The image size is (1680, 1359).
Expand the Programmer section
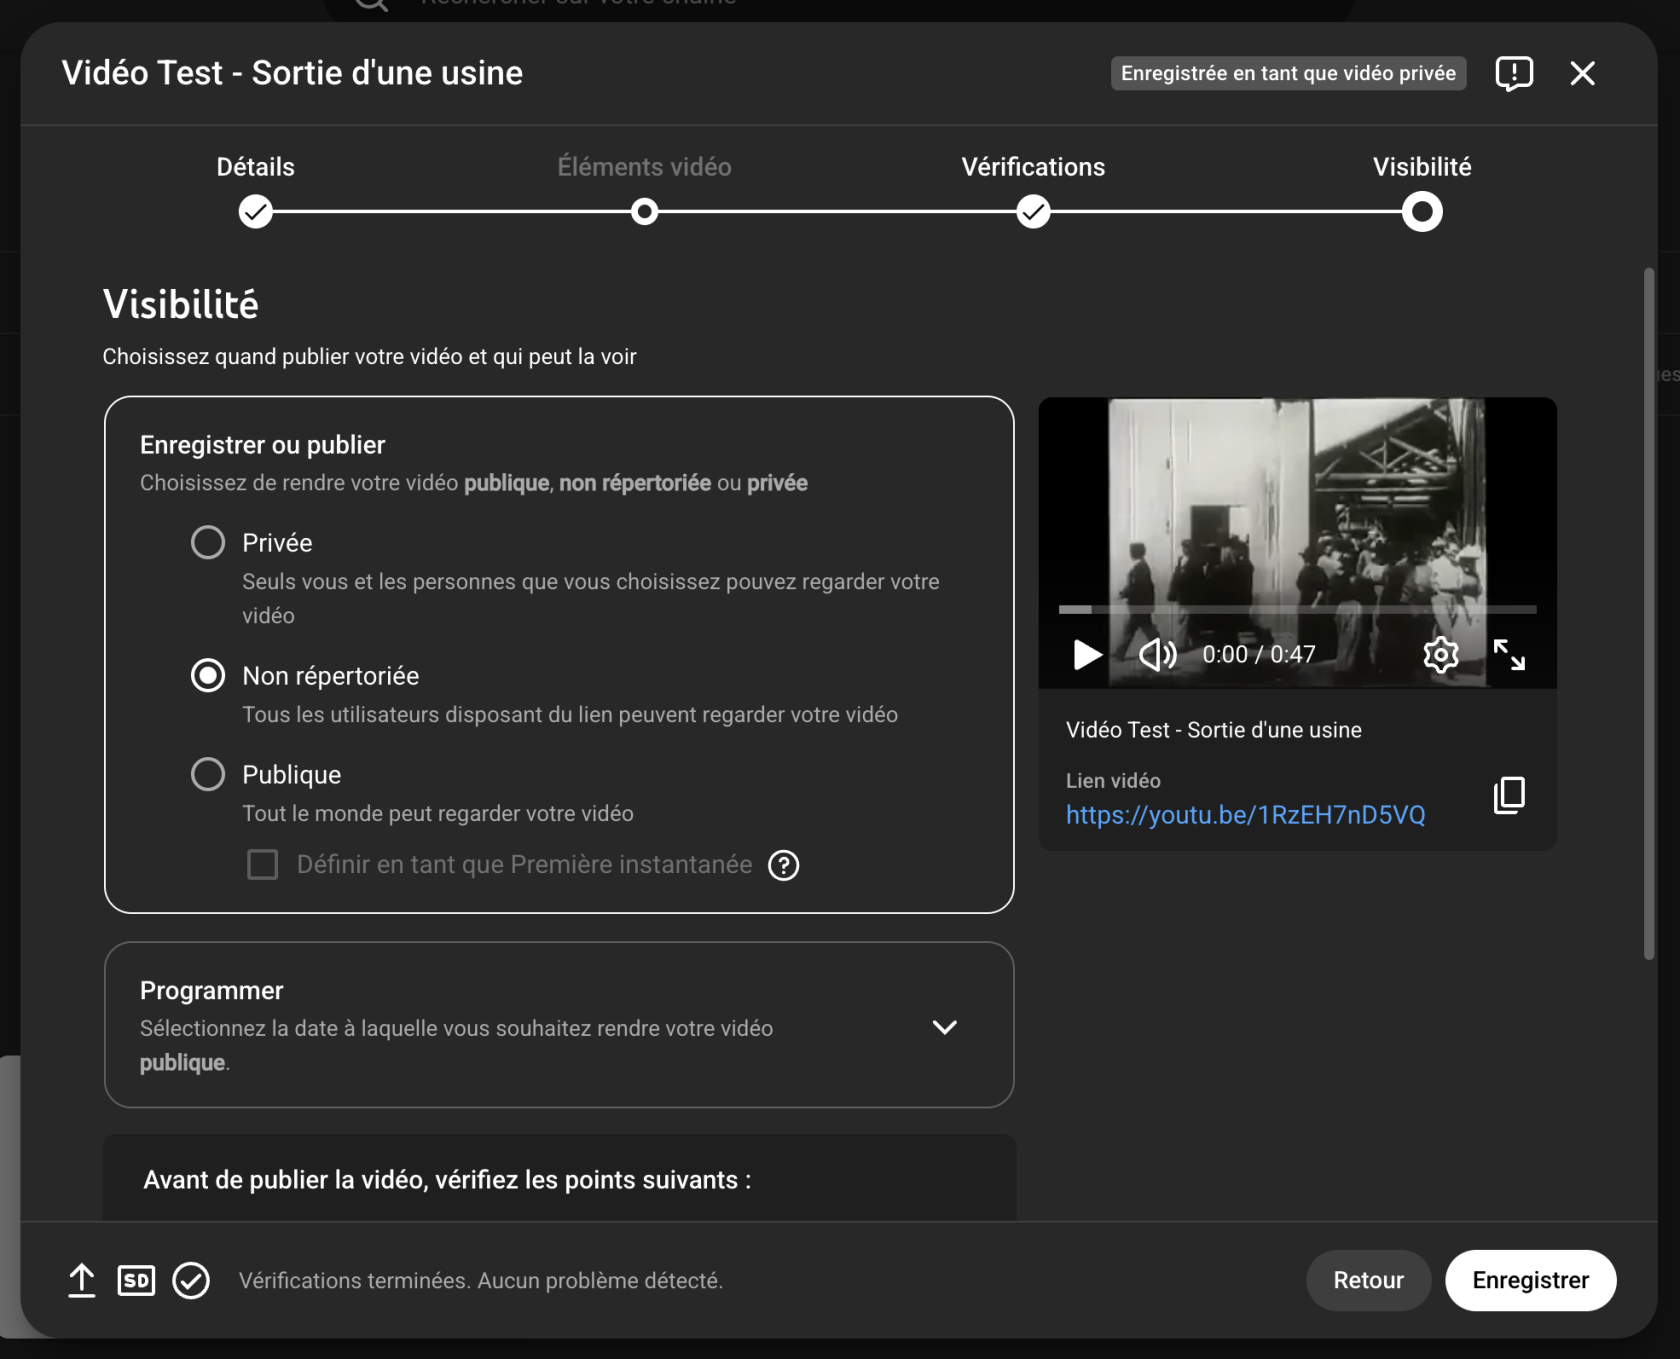point(944,1027)
